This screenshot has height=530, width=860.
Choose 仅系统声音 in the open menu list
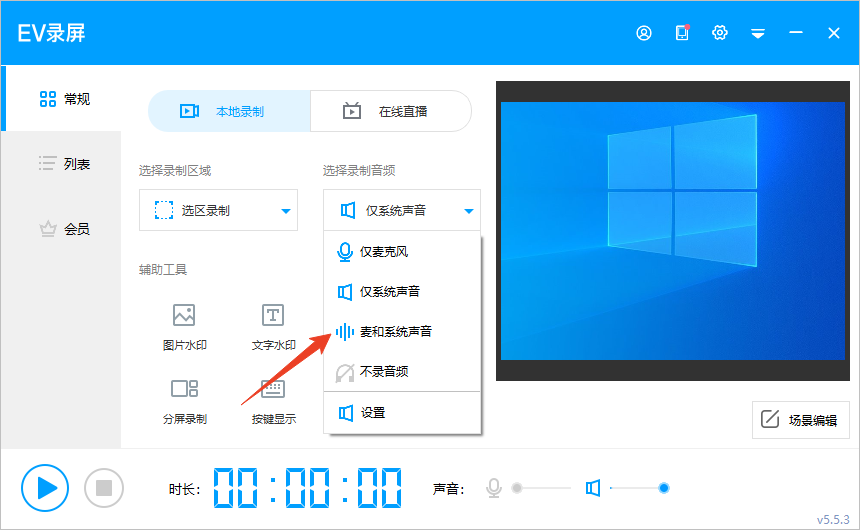402,291
